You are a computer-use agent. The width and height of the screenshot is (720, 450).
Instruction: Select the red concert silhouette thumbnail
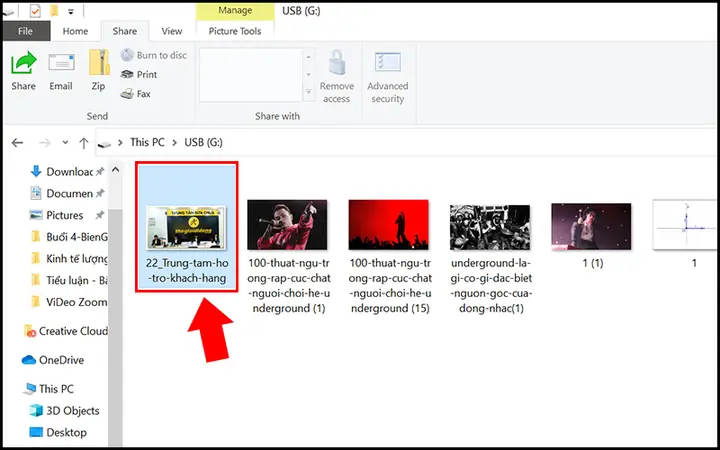(388, 225)
